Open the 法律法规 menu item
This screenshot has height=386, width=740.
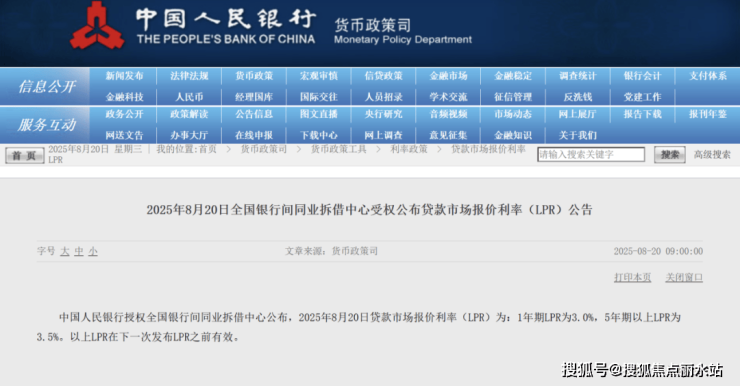[189, 76]
